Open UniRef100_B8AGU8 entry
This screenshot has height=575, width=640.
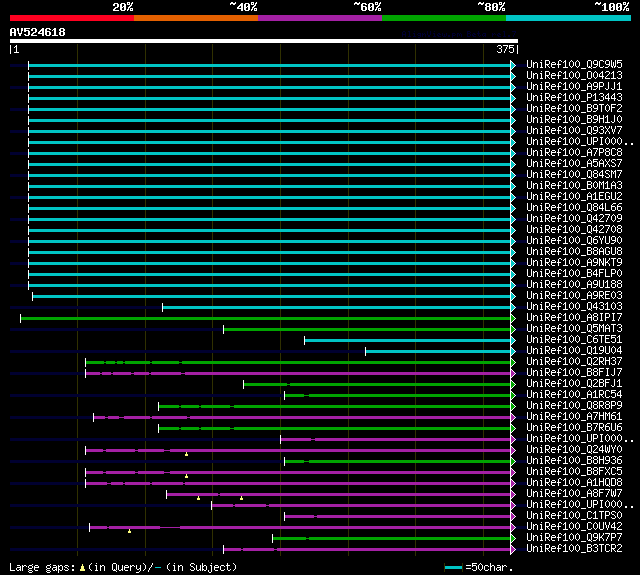[x=574, y=252]
